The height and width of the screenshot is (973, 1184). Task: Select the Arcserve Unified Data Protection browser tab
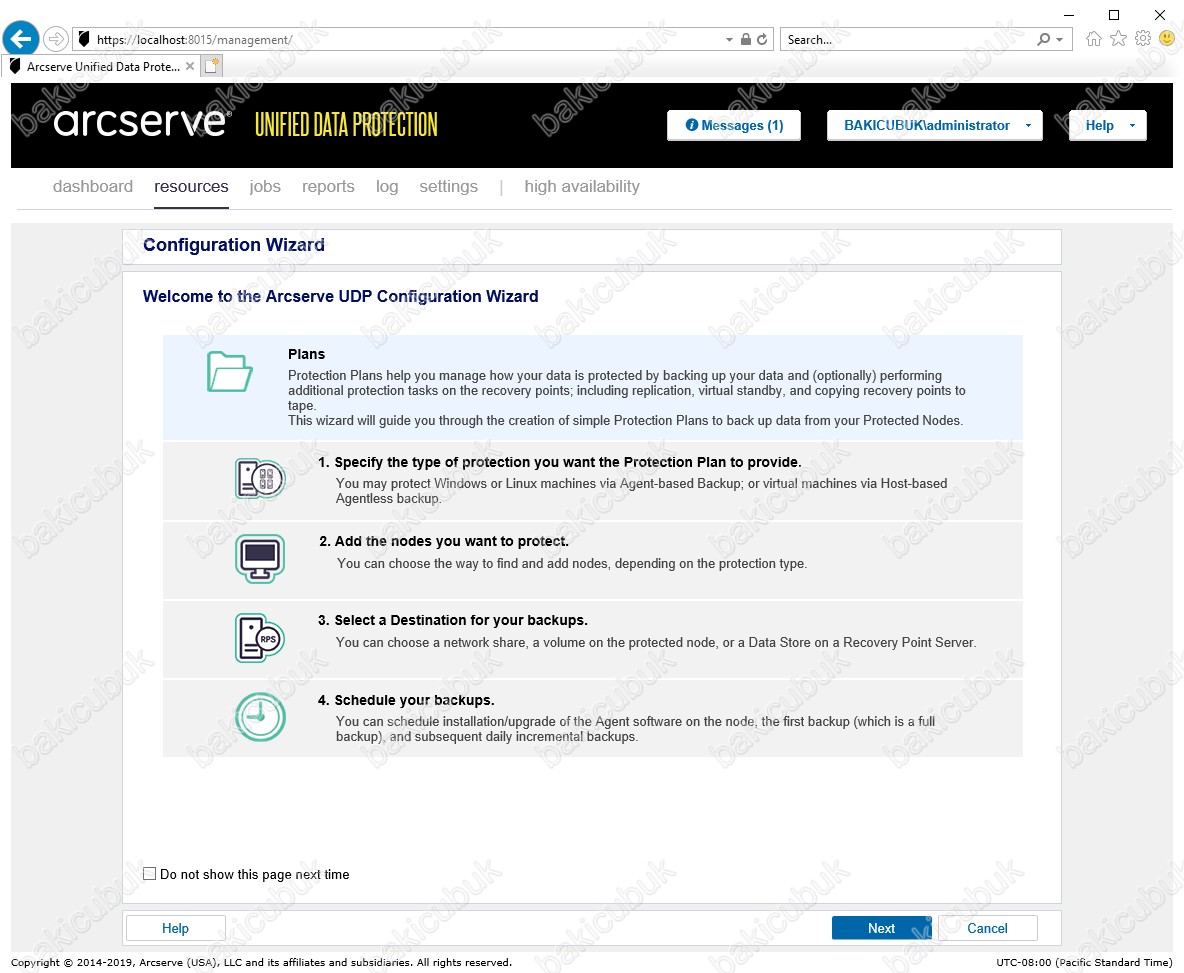[x=103, y=66]
